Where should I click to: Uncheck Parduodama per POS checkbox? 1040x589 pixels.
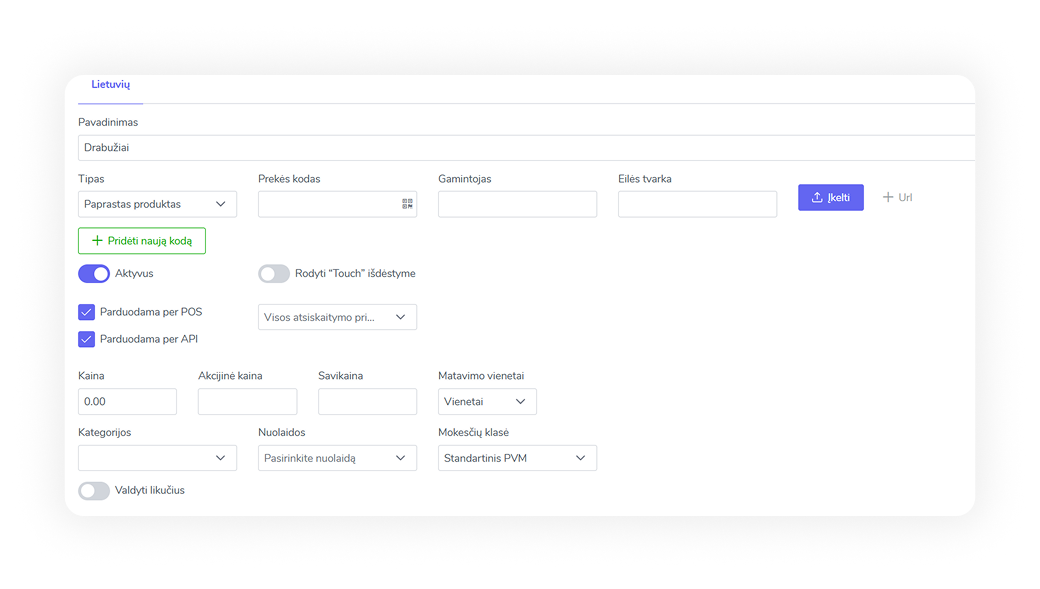point(87,312)
